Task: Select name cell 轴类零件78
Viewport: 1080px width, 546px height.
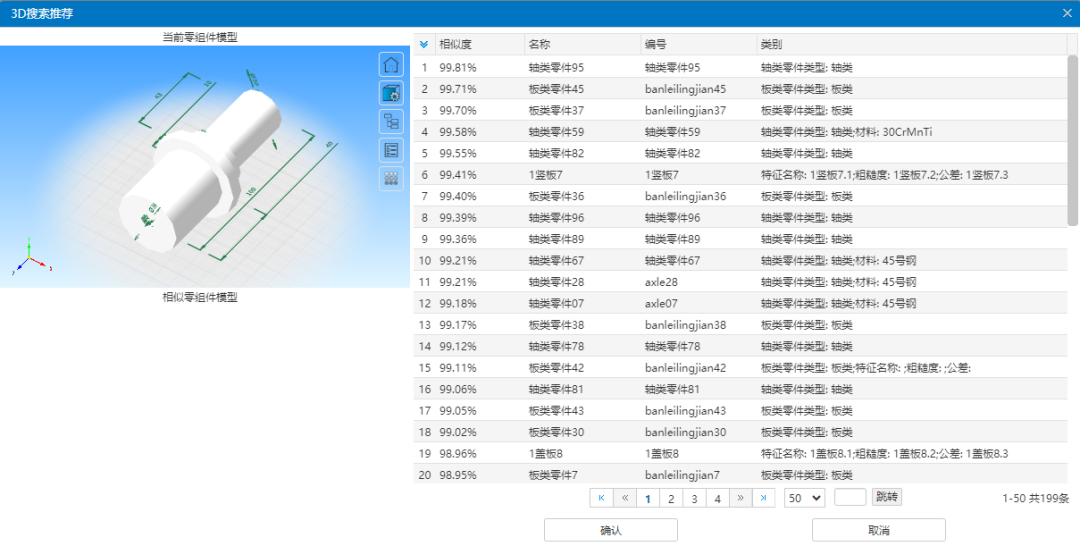Action: coord(582,346)
